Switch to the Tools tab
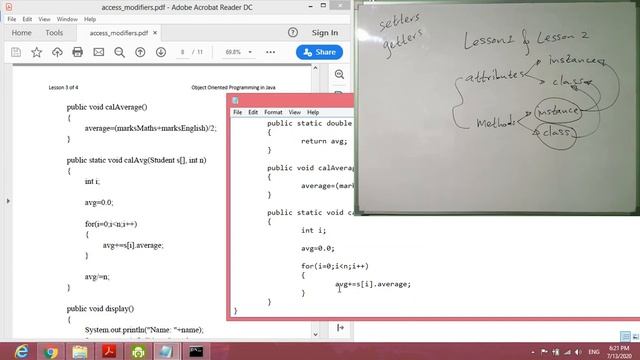 54,33
